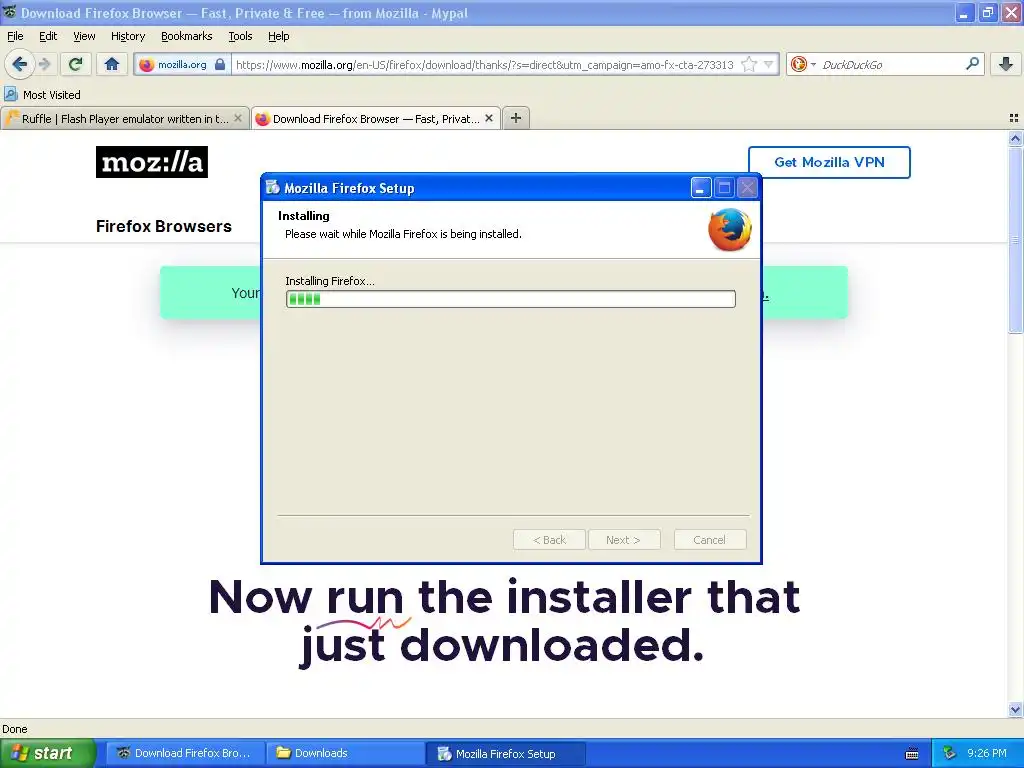Open the Tools menu

click(x=240, y=36)
